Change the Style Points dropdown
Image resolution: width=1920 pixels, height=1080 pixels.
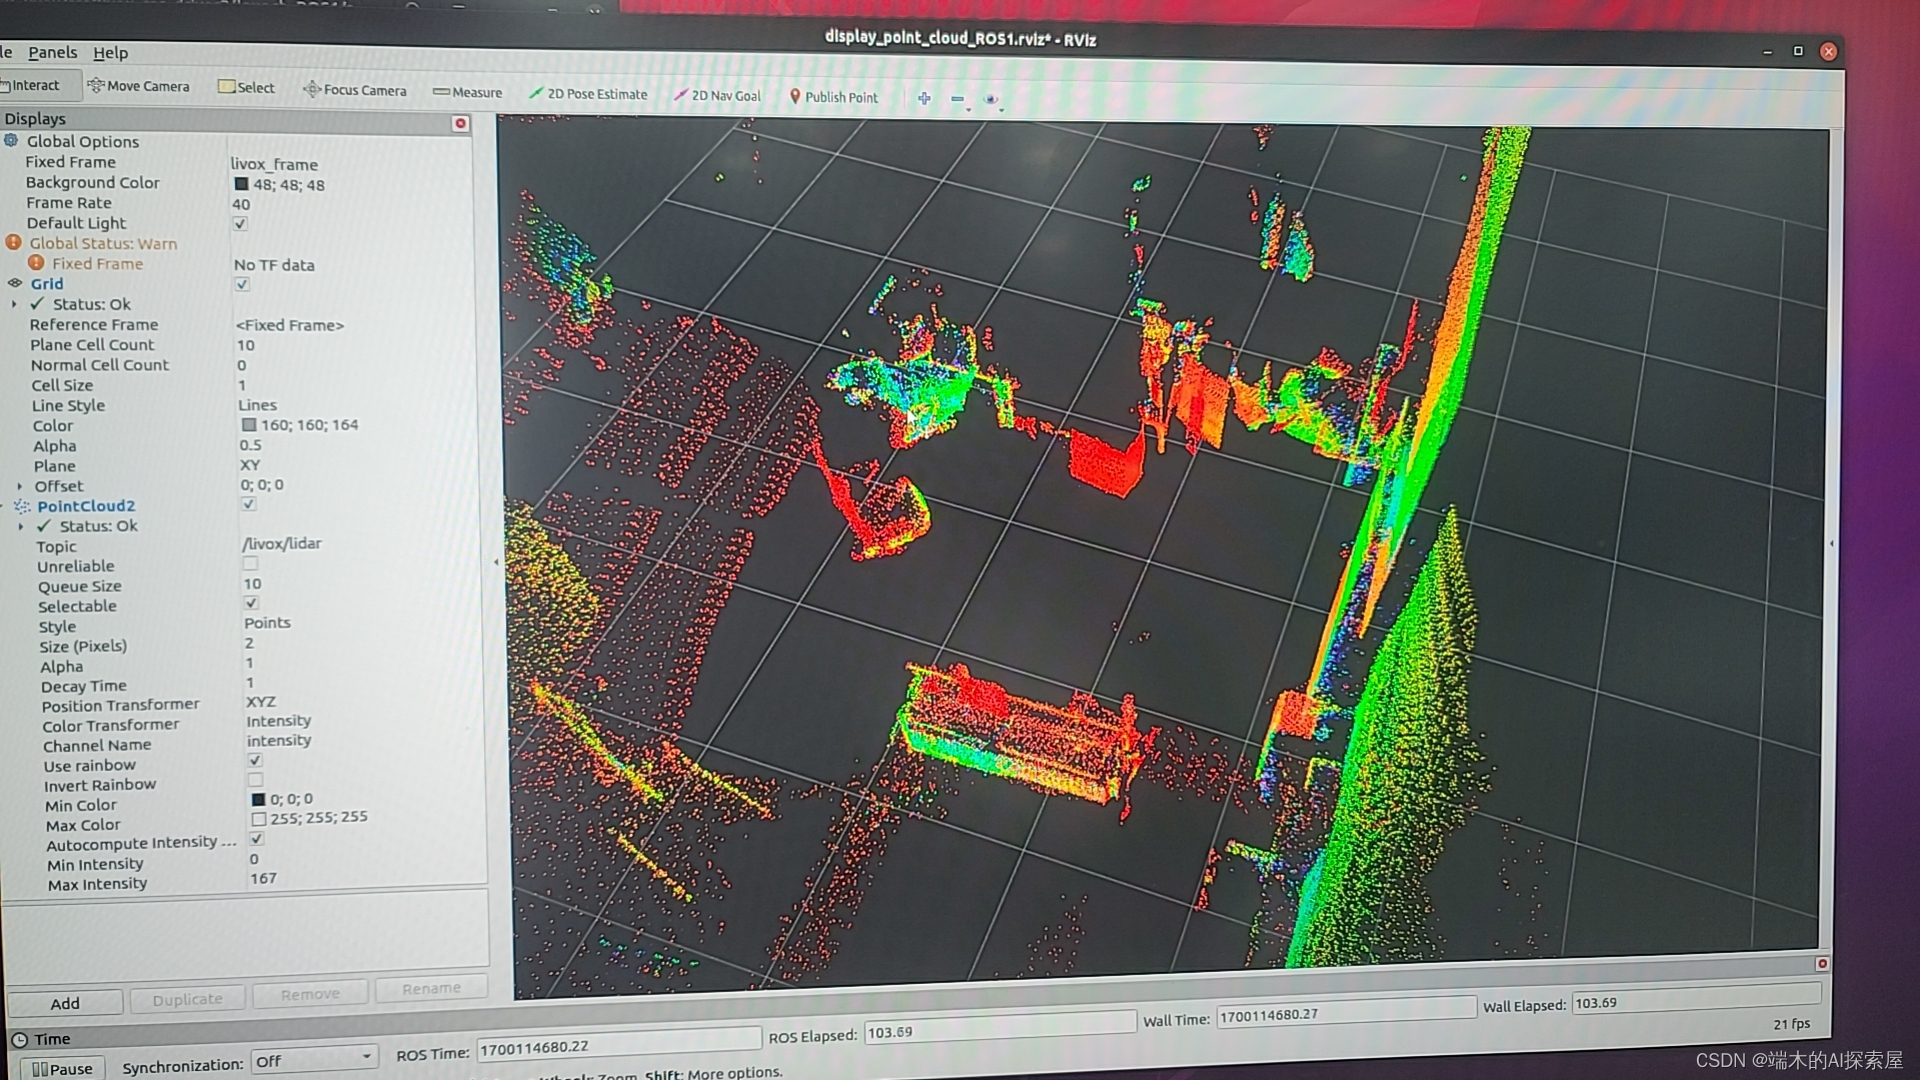tap(268, 622)
